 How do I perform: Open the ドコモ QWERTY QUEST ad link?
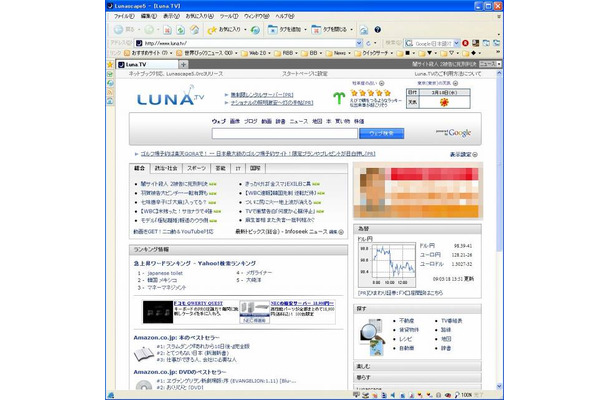pos(198,303)
